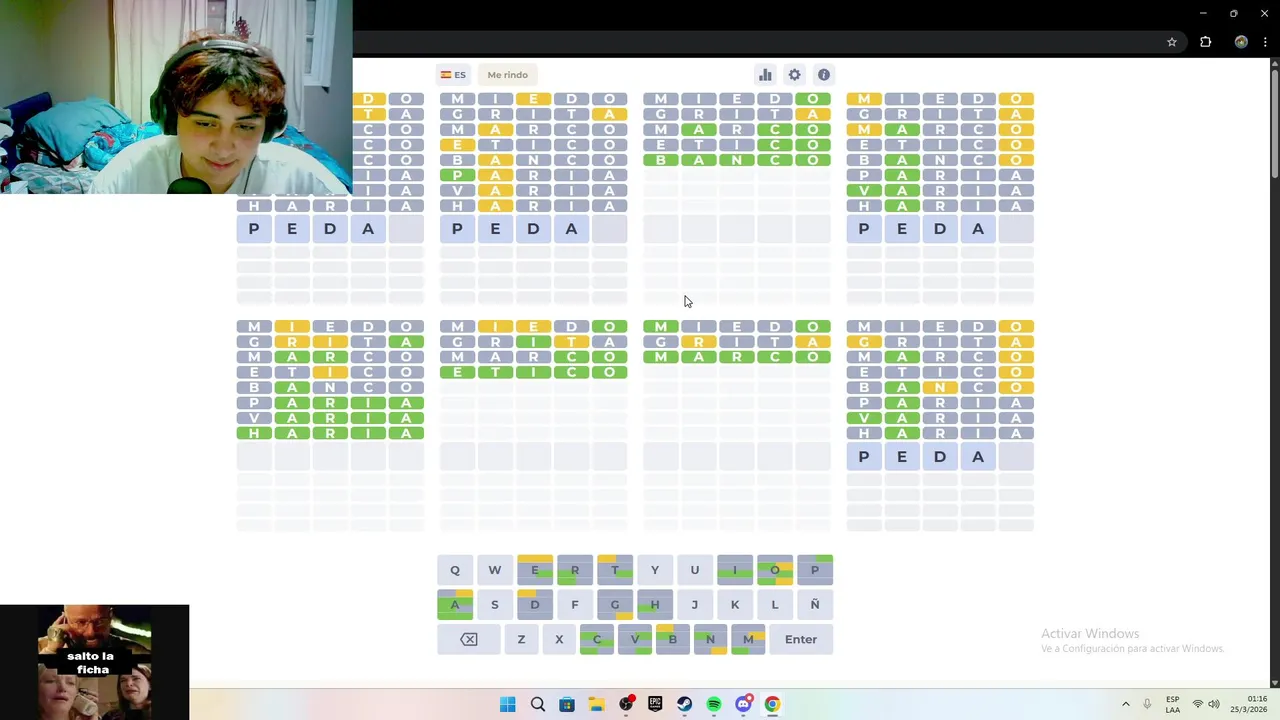1280x720 pixels.
Task: Tap the A key on the game keyboard
Action: click(455, 604)
